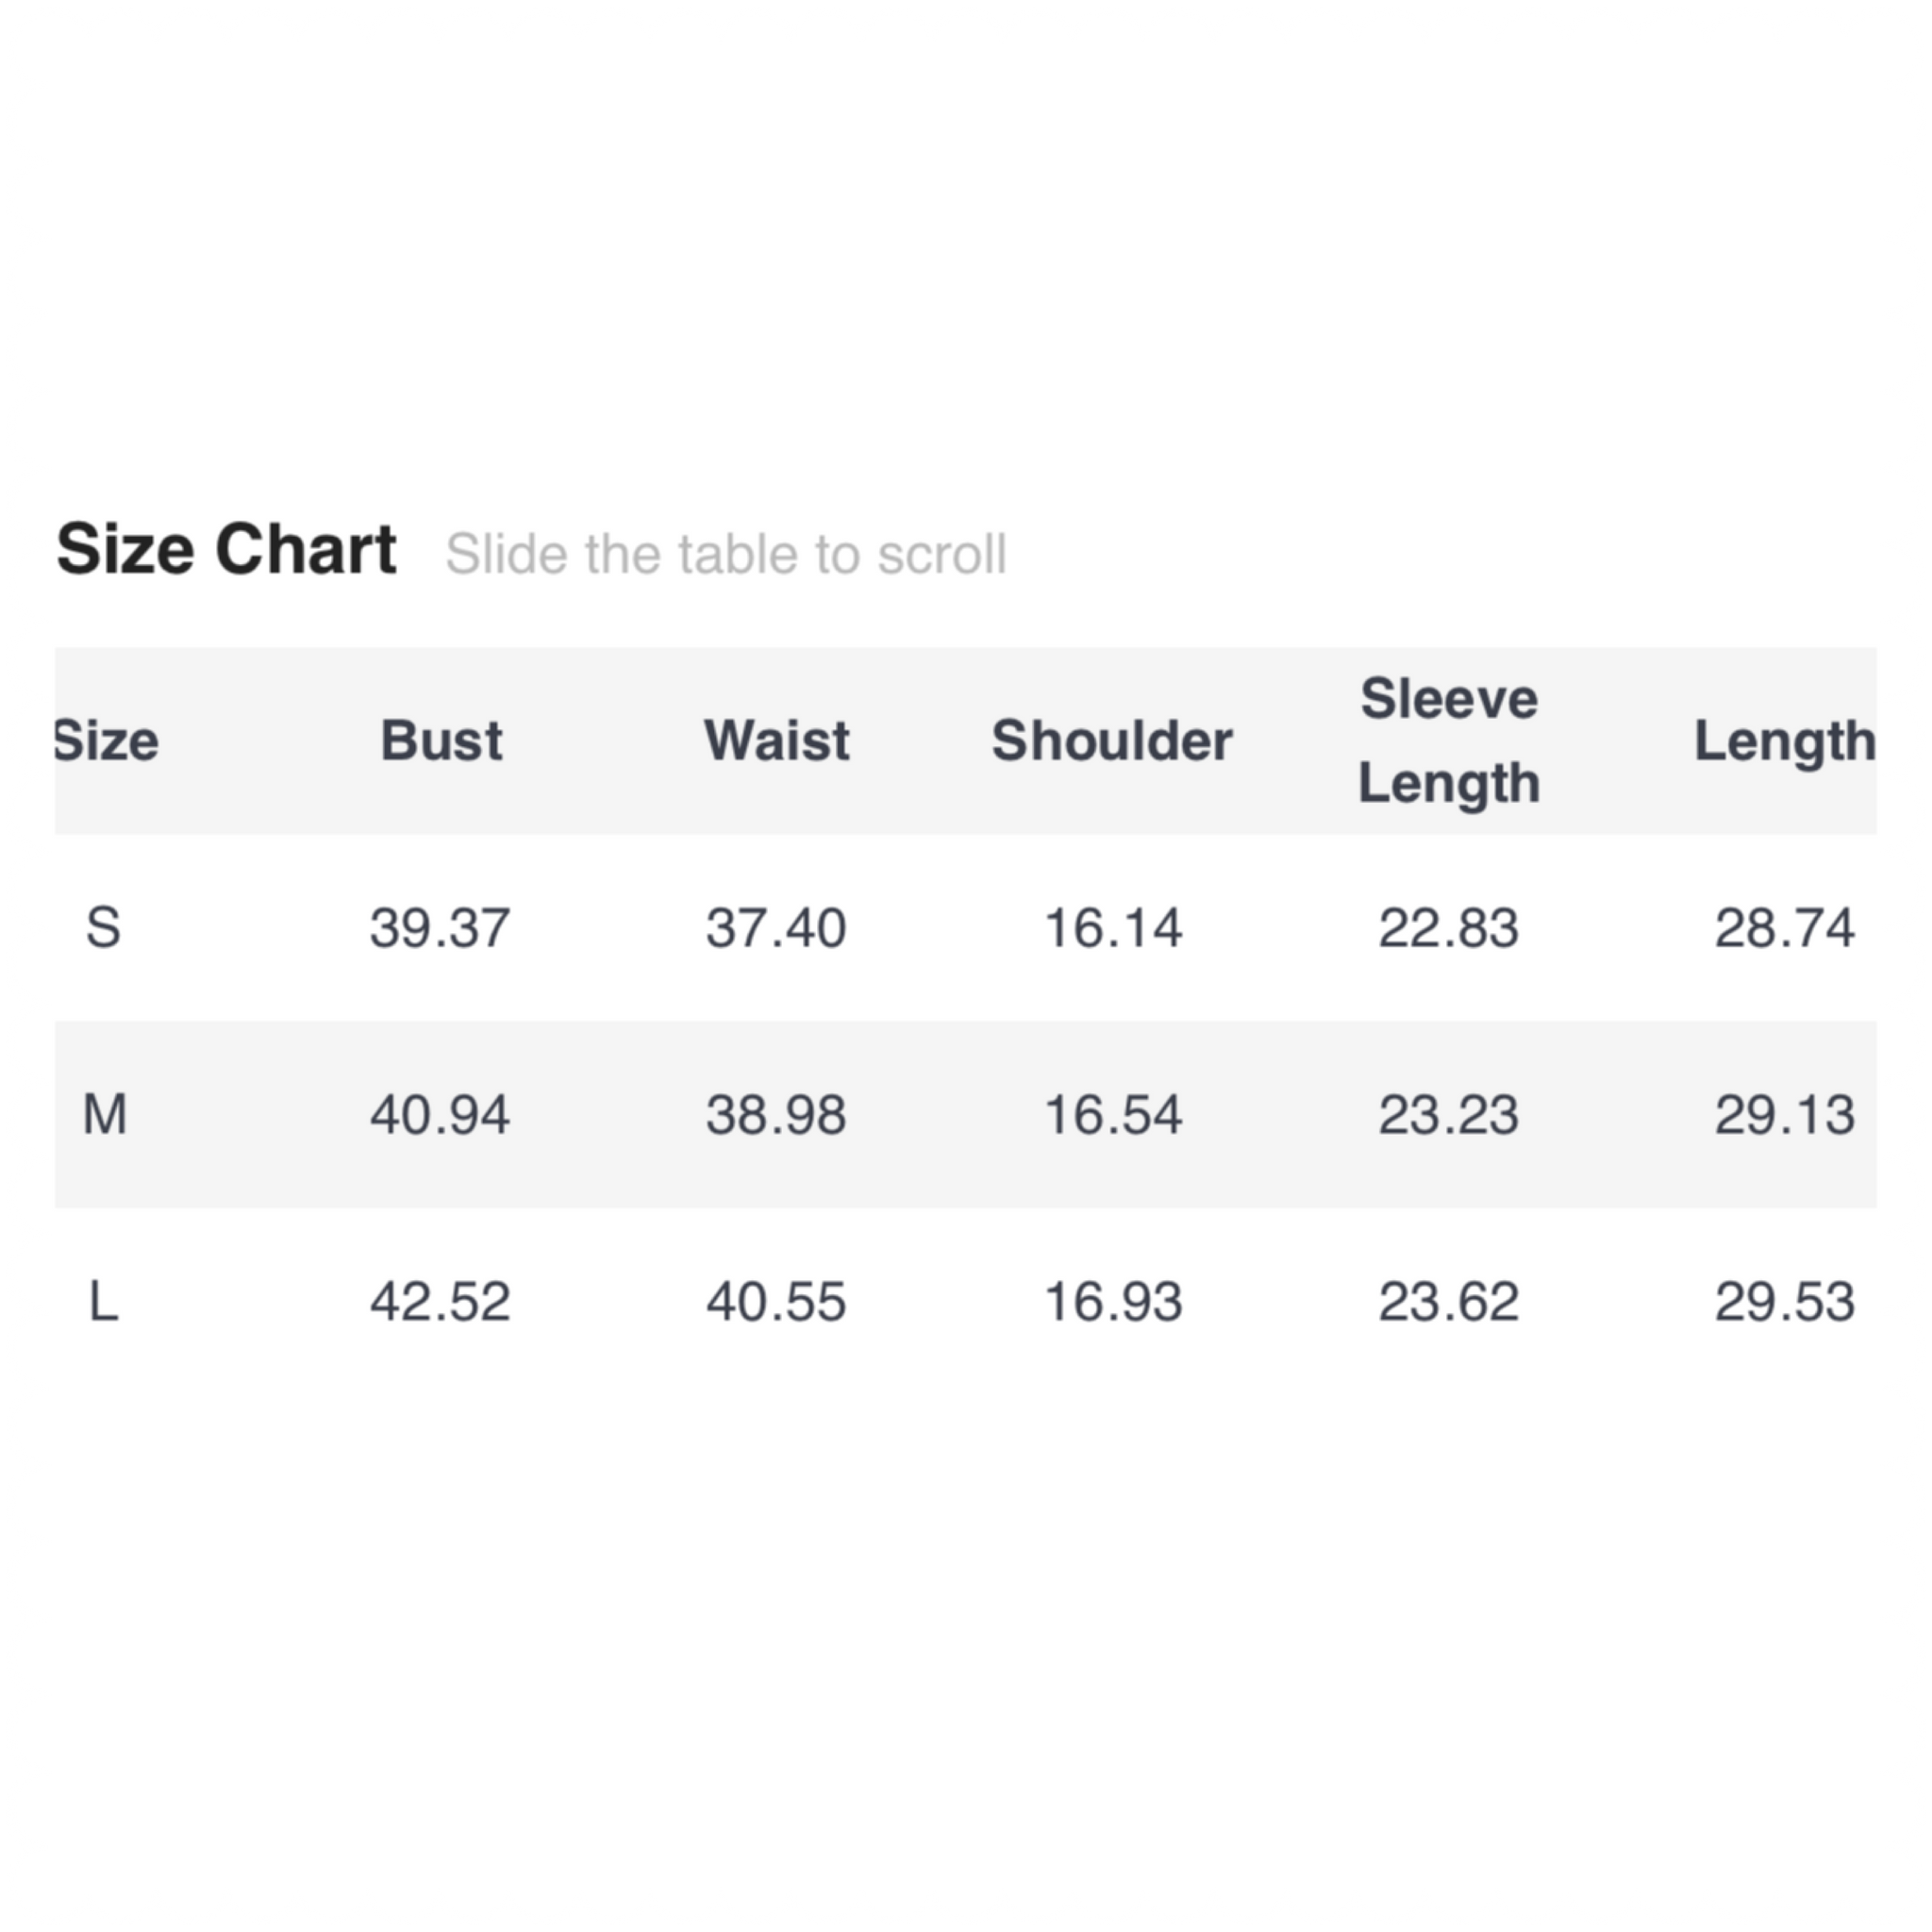Select the S size row label
Viewport: 1932px width, 1932px height.
104,928
